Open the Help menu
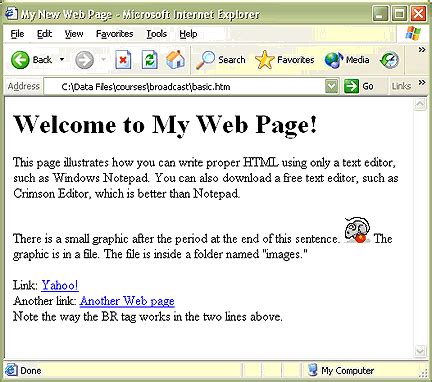Image resolution: width=432 pixels, height=382 pixels. point(188,34)
